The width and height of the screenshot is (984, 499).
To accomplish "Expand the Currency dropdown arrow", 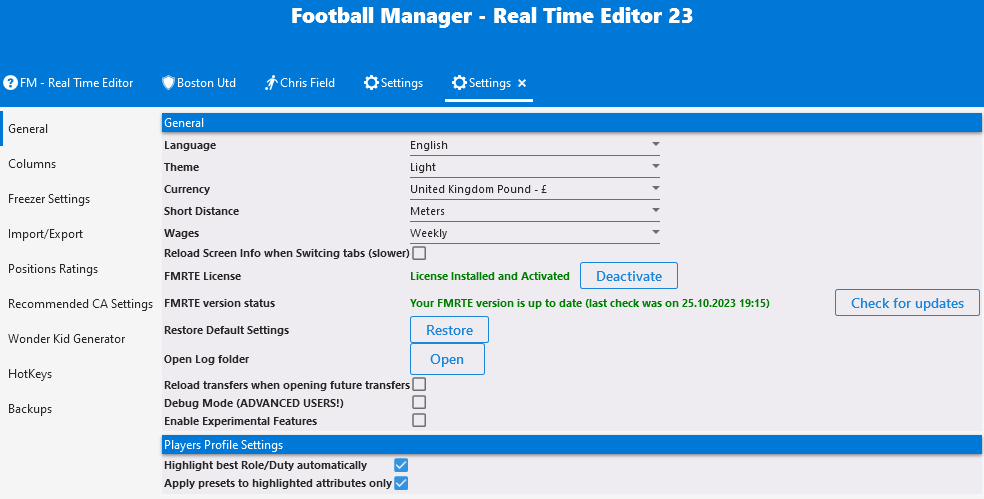I will pos(655,188).
